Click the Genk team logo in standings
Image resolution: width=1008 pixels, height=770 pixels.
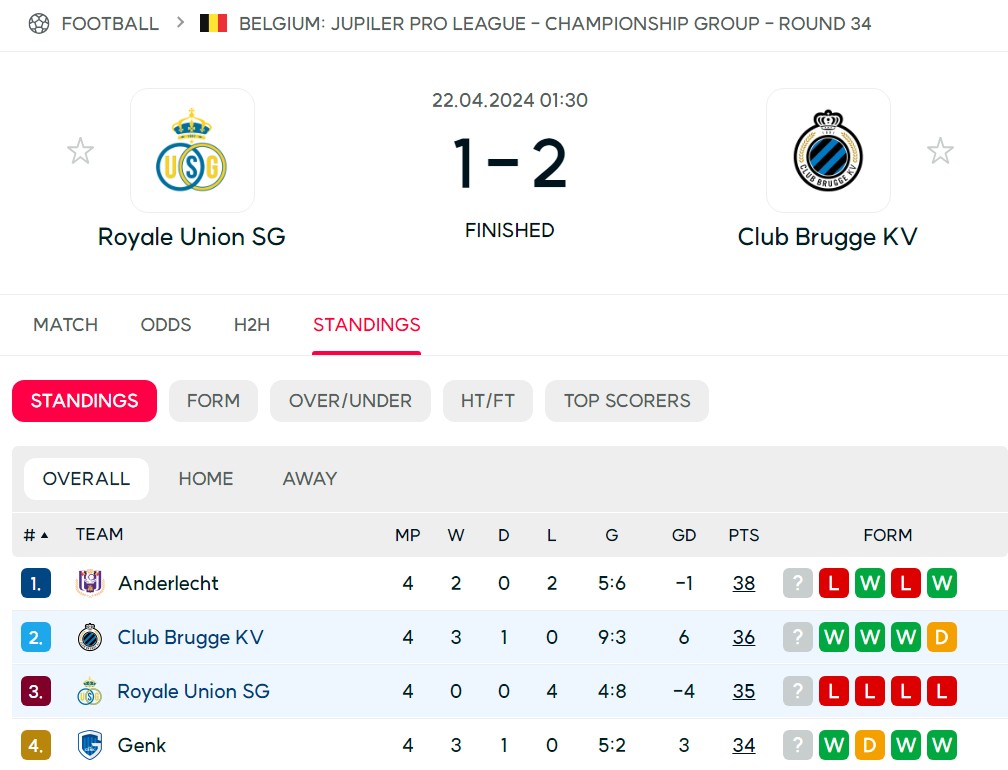tap(90, 745)
